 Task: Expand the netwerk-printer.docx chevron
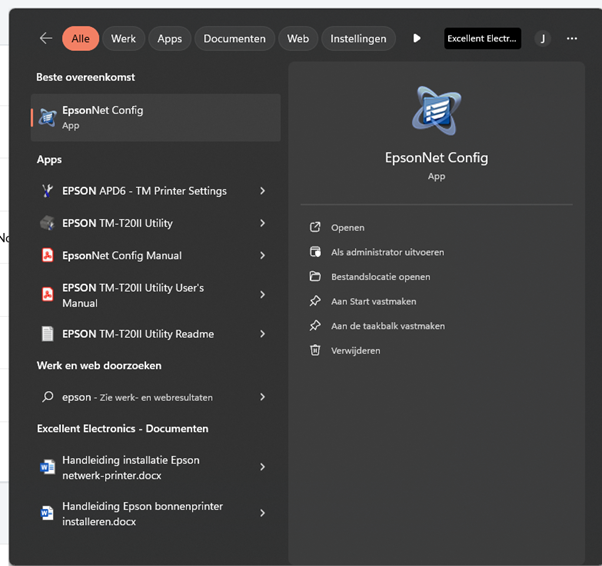click(263, 467)
